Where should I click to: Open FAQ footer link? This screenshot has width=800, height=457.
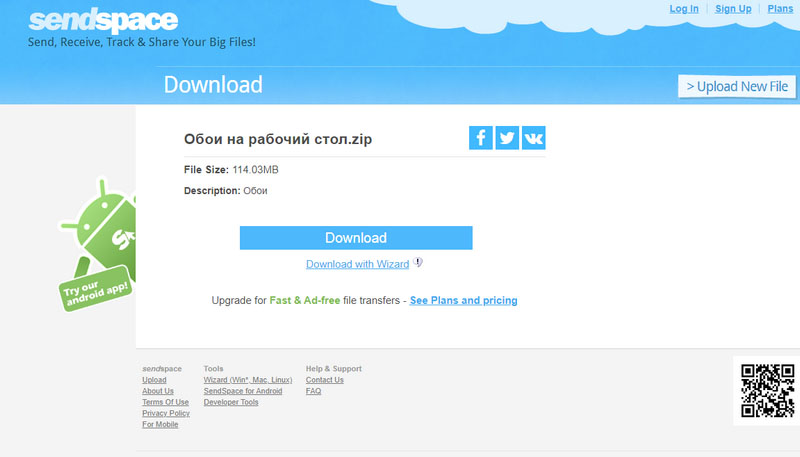(x=313, y=391)
